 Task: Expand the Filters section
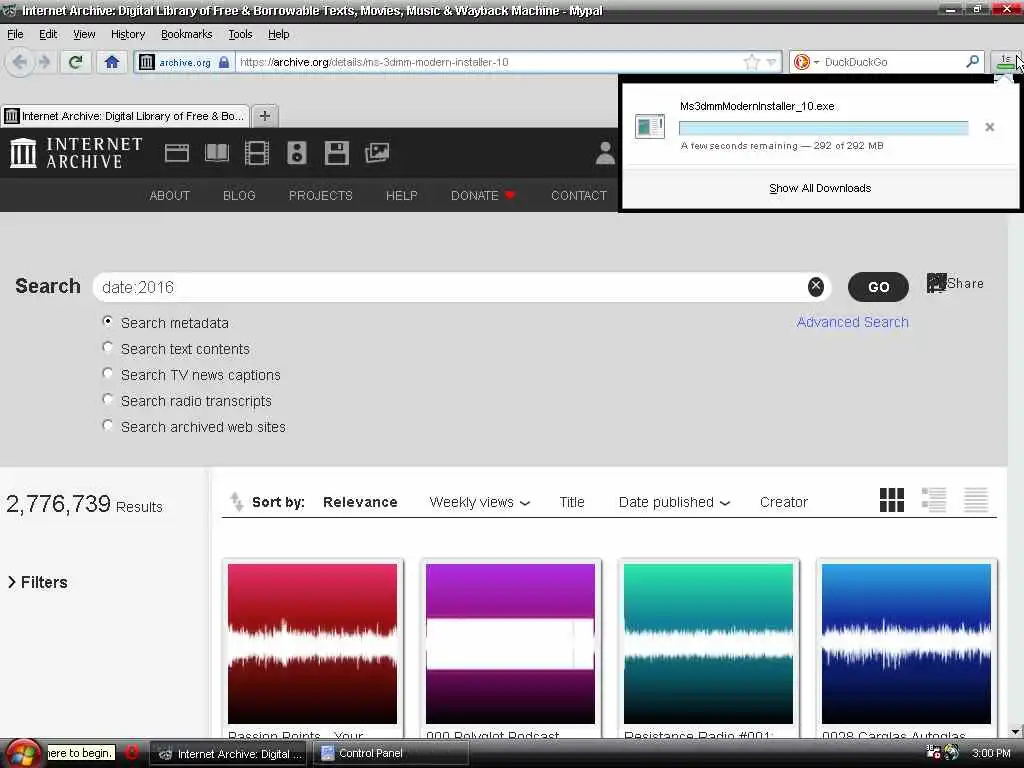[x=37, y=582]
